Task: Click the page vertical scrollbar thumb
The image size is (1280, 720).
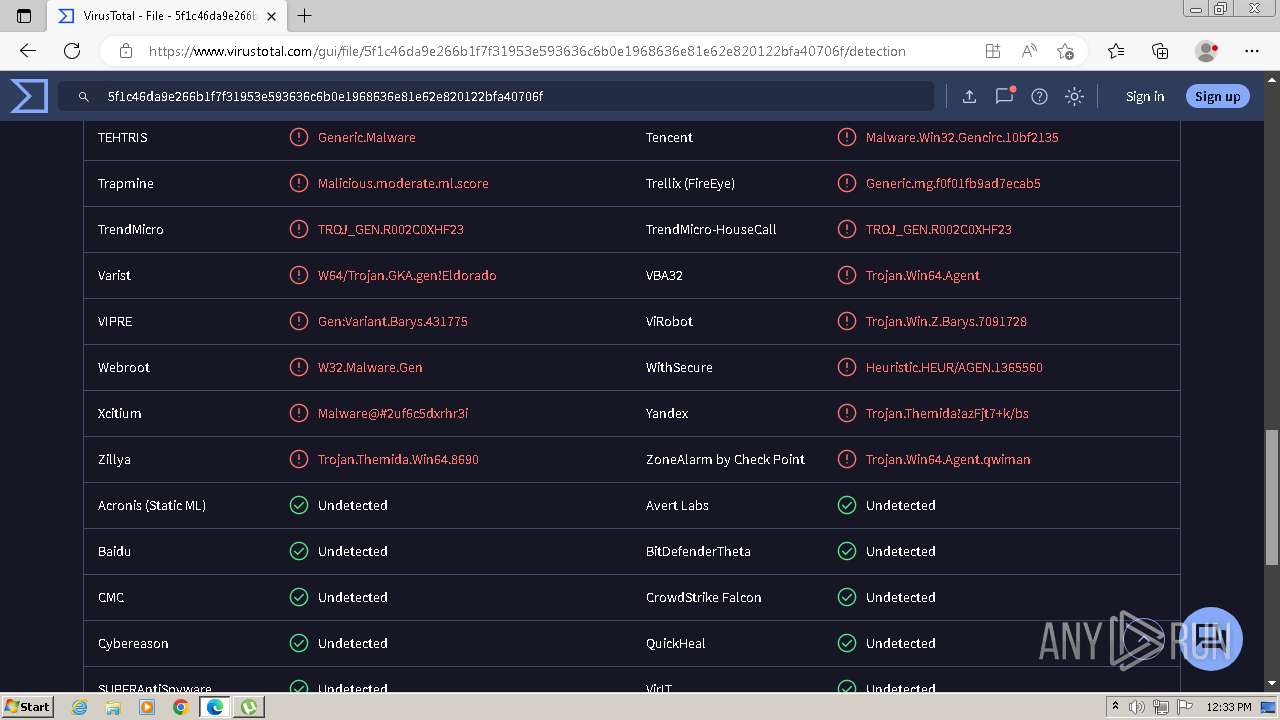Action: [1271, 498]
